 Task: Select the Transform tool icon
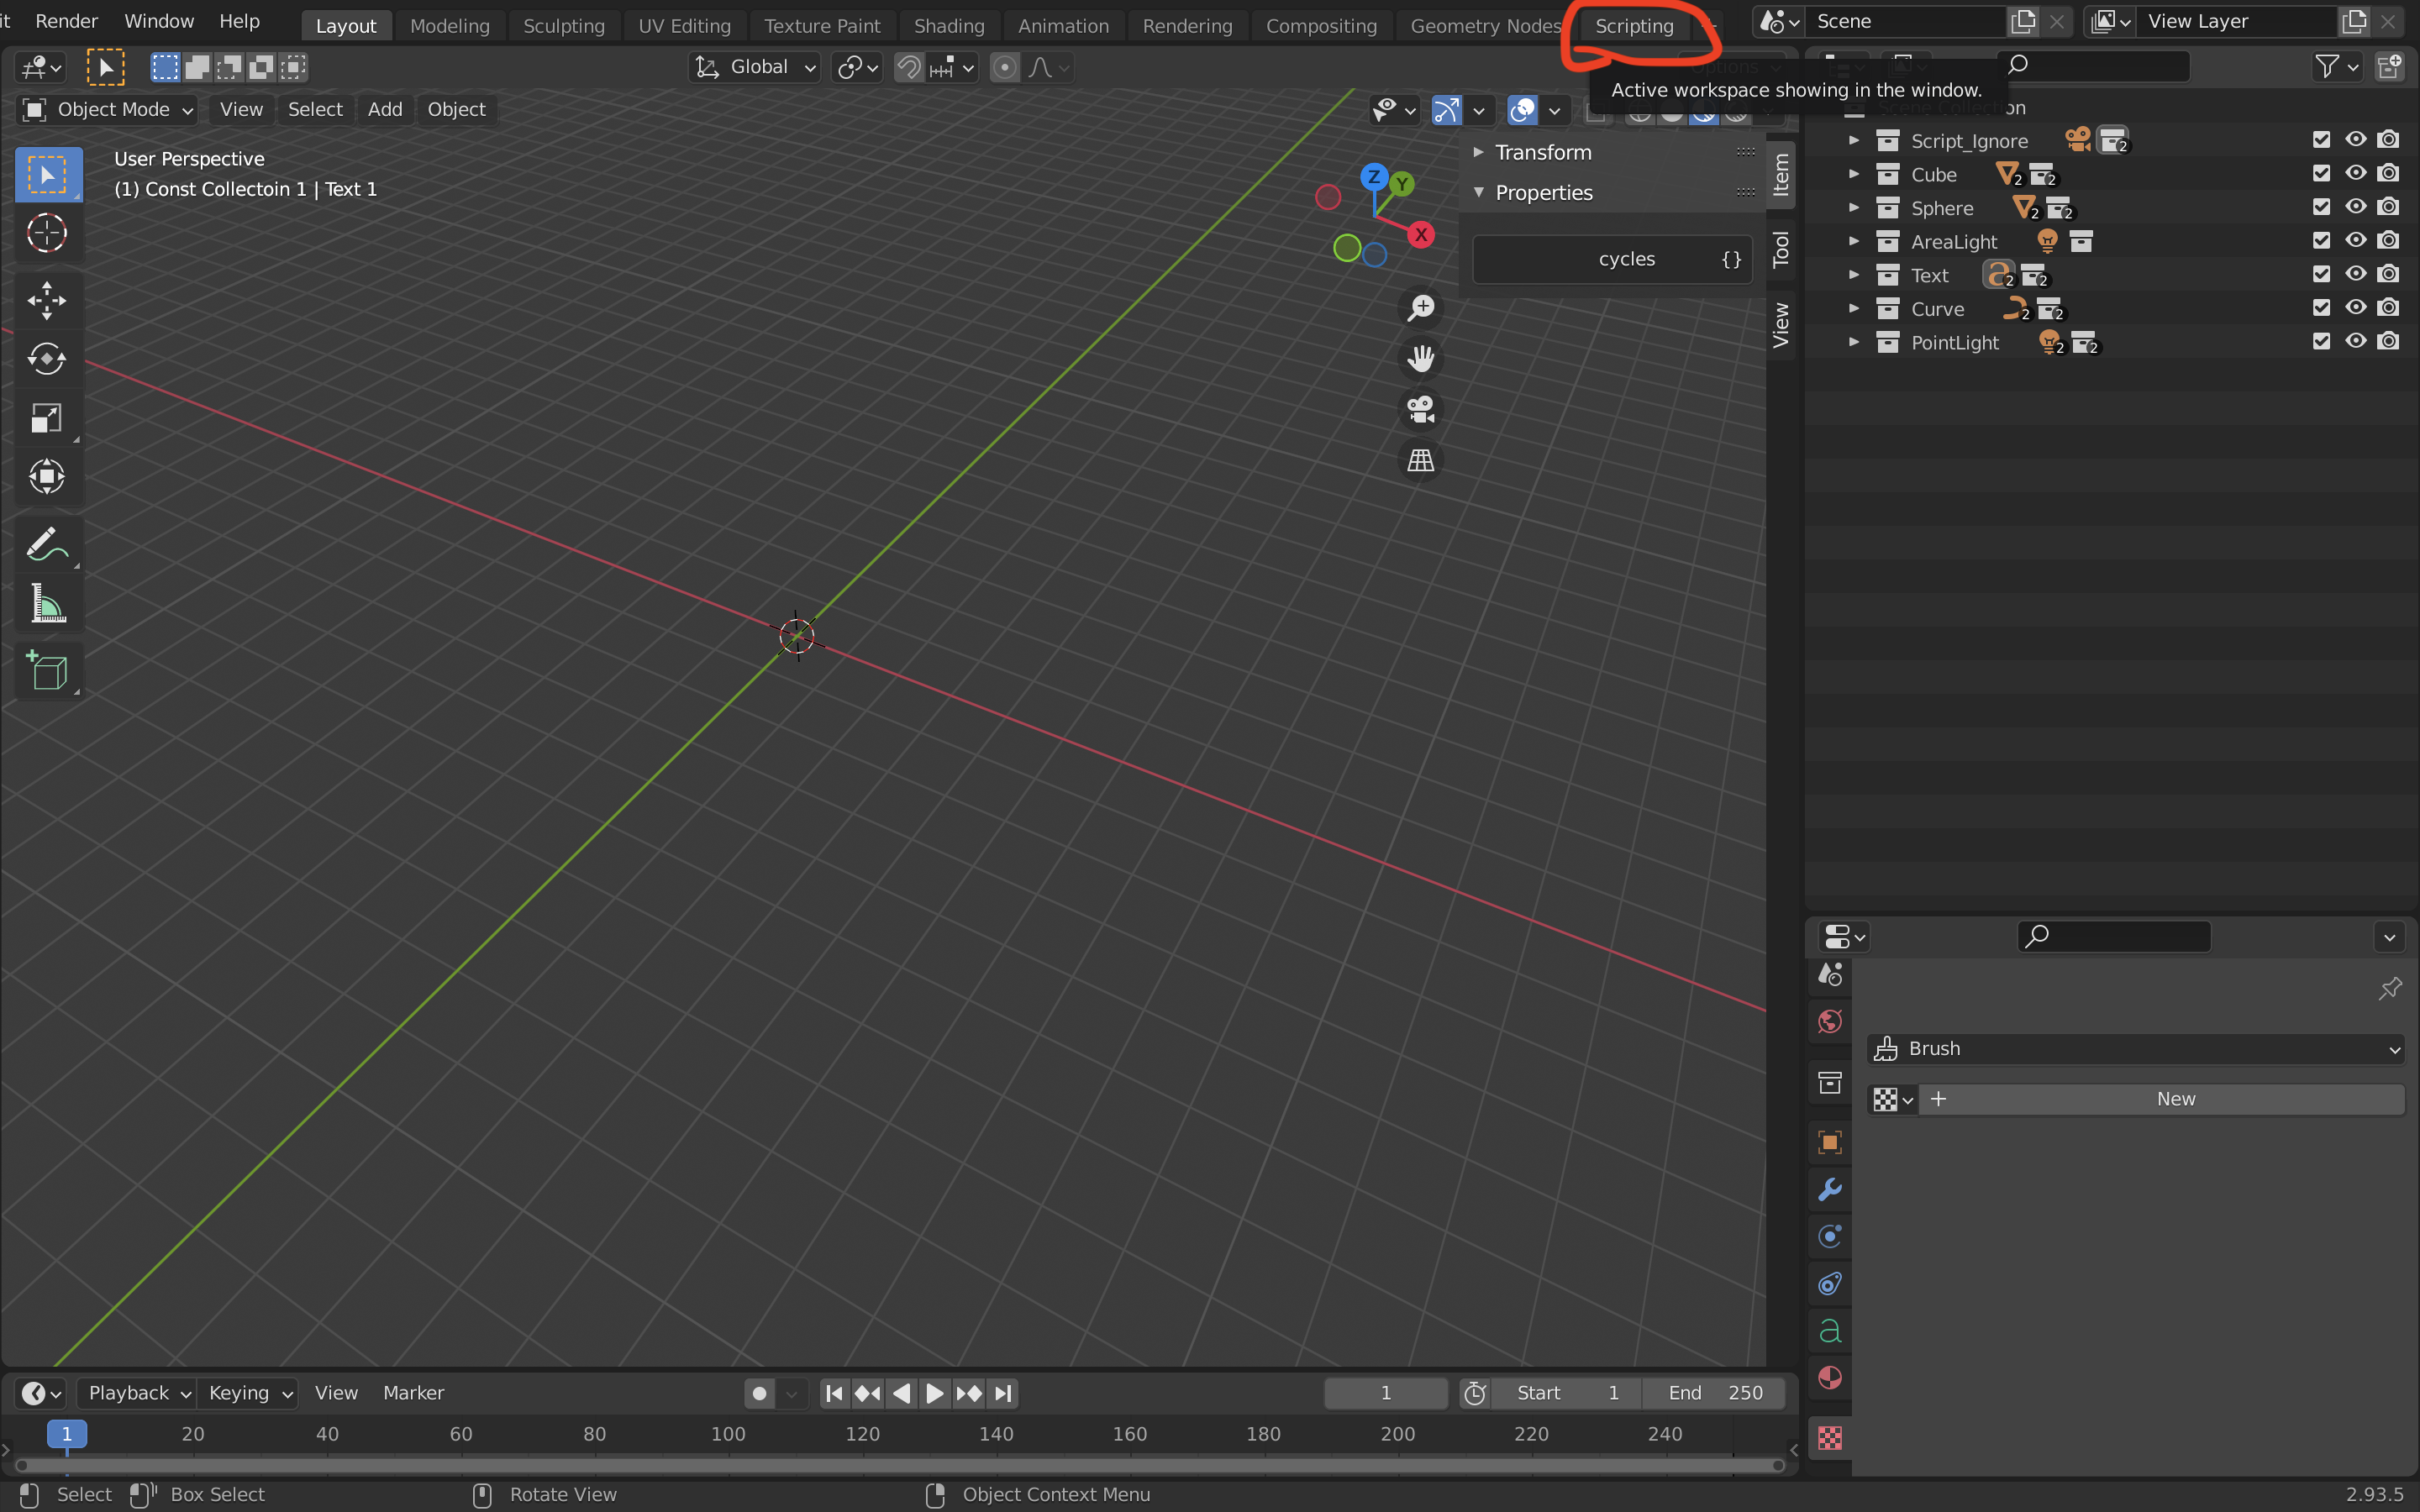click(x=47, y=474)
